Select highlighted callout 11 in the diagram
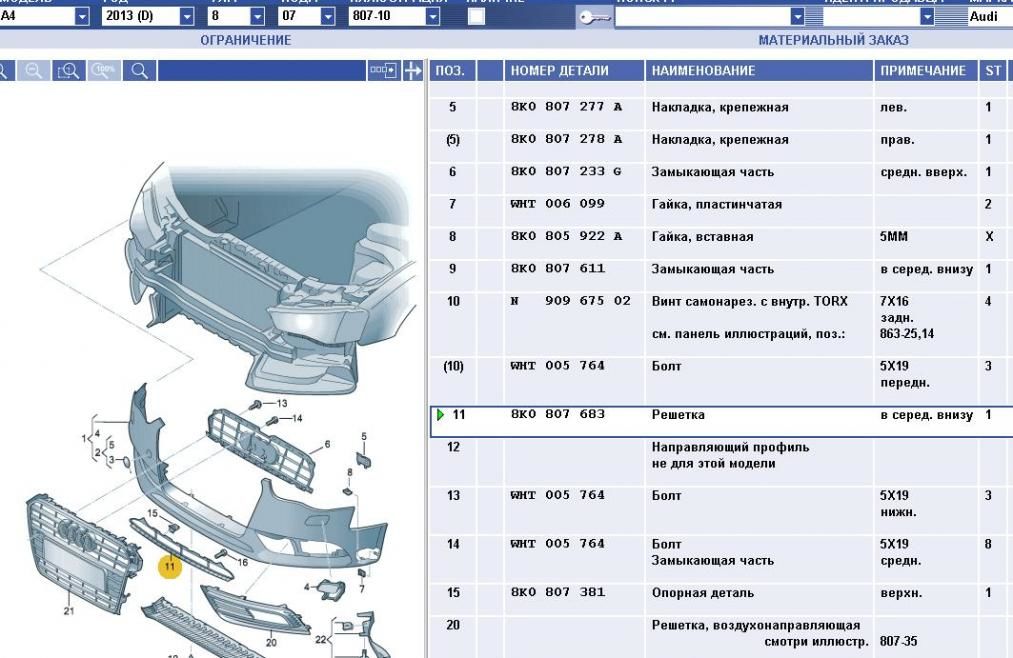 [x=169, y=567]
